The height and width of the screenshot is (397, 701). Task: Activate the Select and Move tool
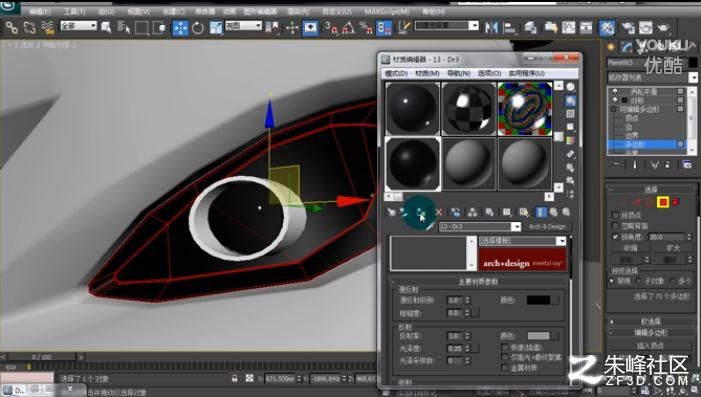tap(181, 28)
